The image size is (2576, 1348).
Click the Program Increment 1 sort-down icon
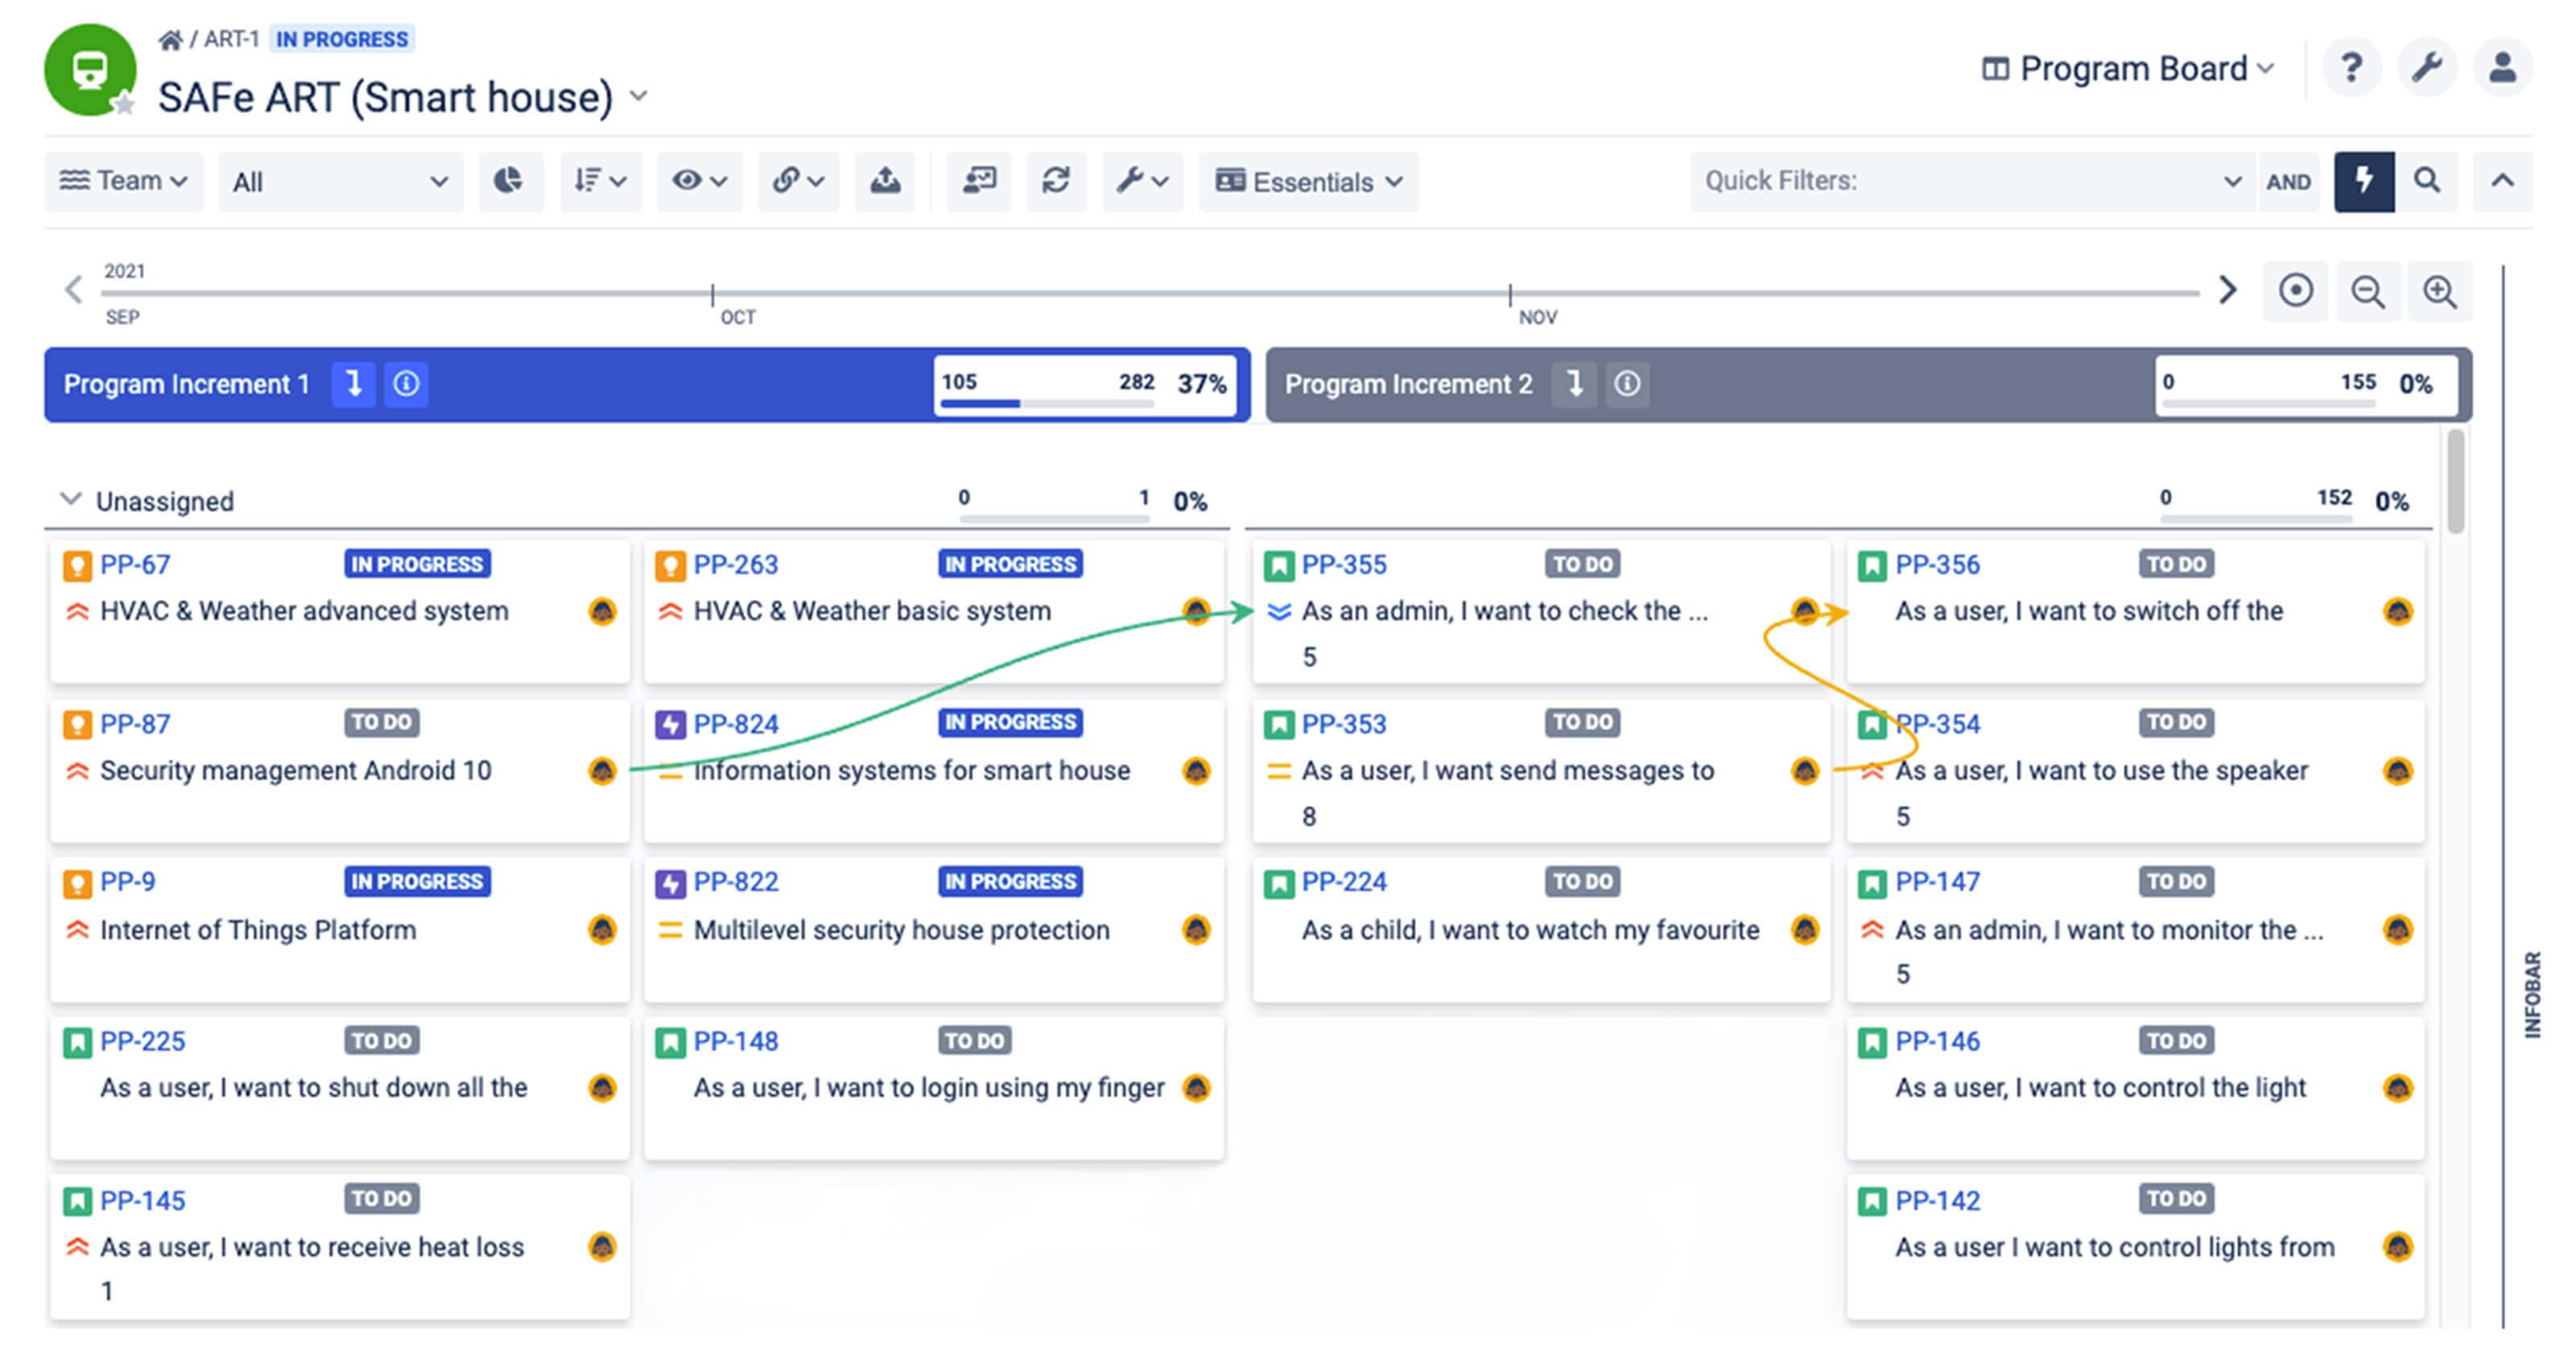tap(354, 384)
